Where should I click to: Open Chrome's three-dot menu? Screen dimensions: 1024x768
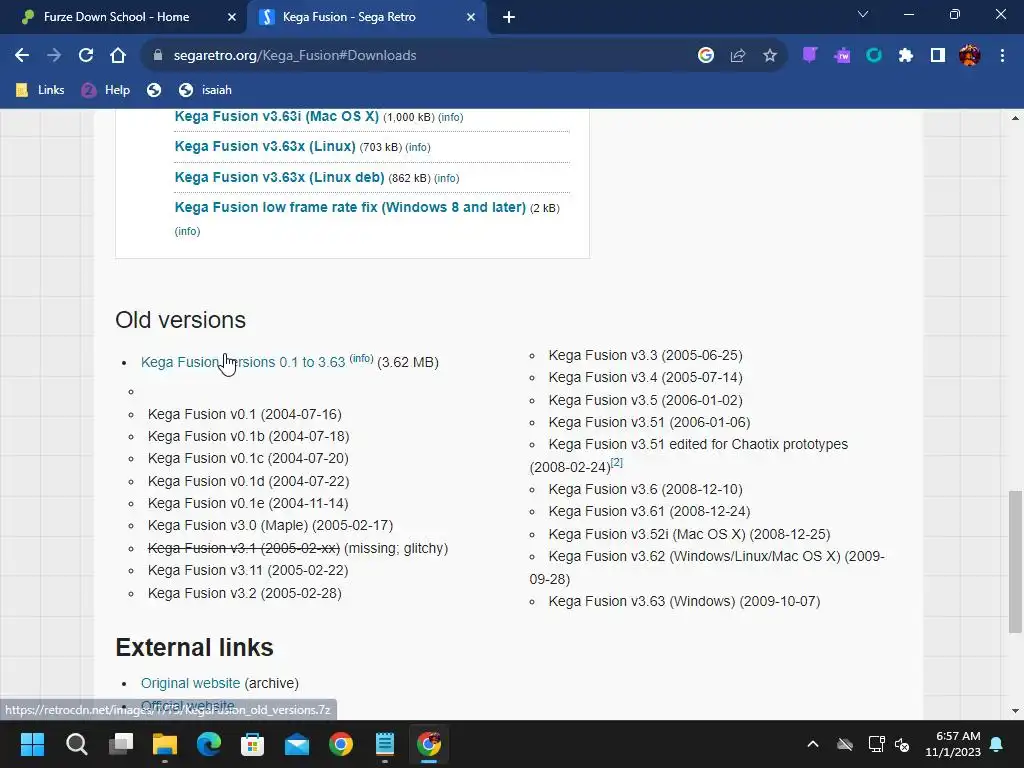(x=1002, y=56)
